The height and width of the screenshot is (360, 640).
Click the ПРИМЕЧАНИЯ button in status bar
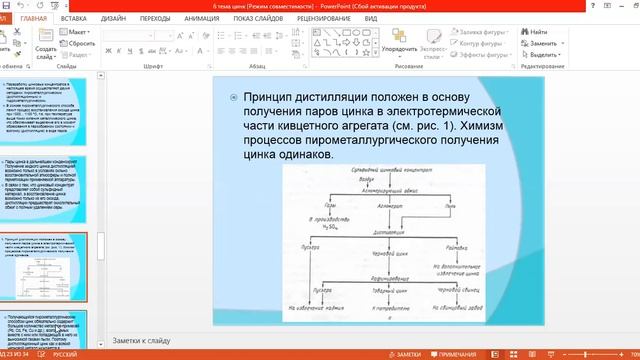pyautogui.click(x=453, y=354)
